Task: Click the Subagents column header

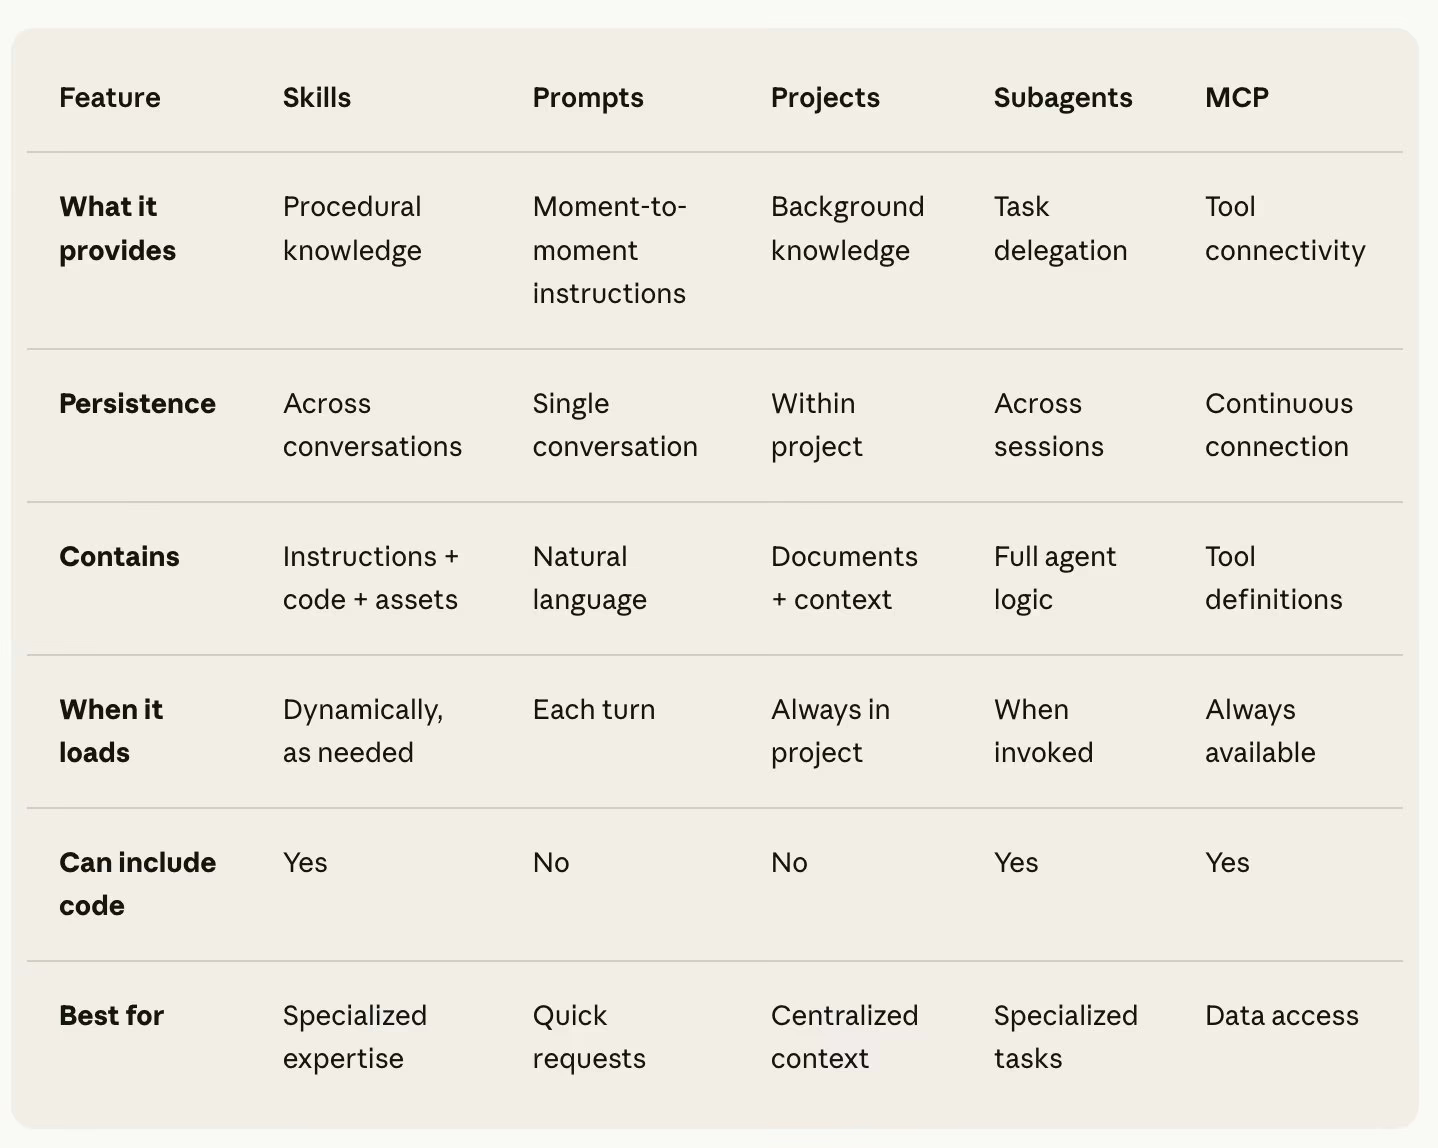Action: 1062,98
